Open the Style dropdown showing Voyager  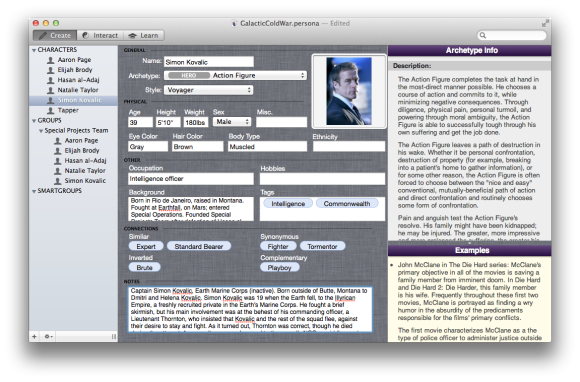209,90
